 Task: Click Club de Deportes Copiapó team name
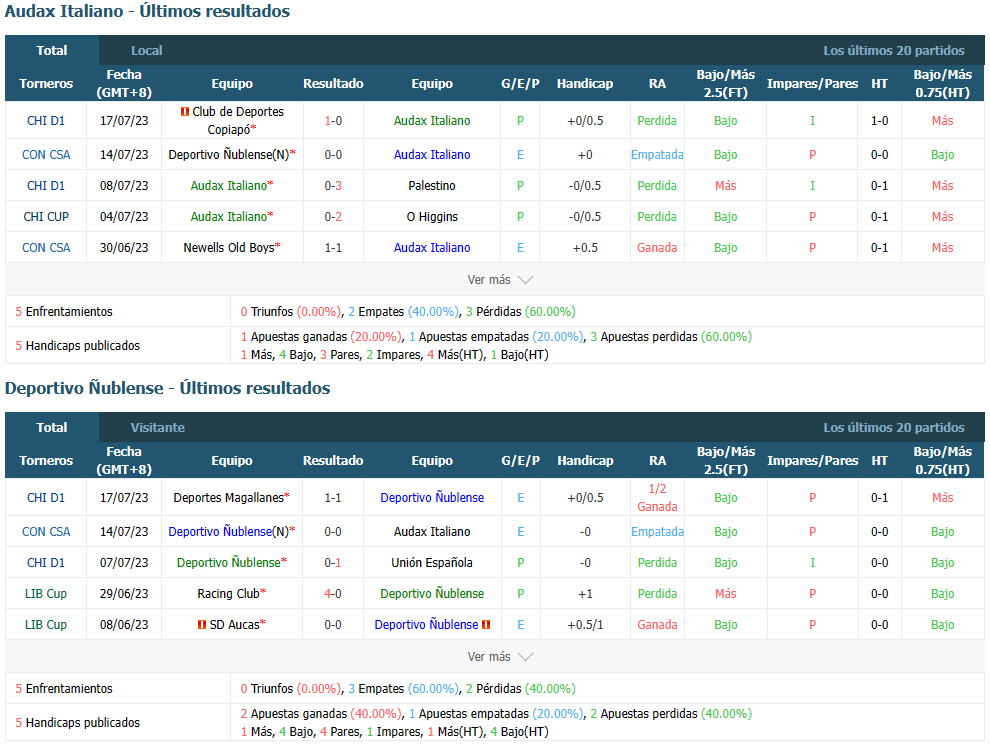point(238,121)
